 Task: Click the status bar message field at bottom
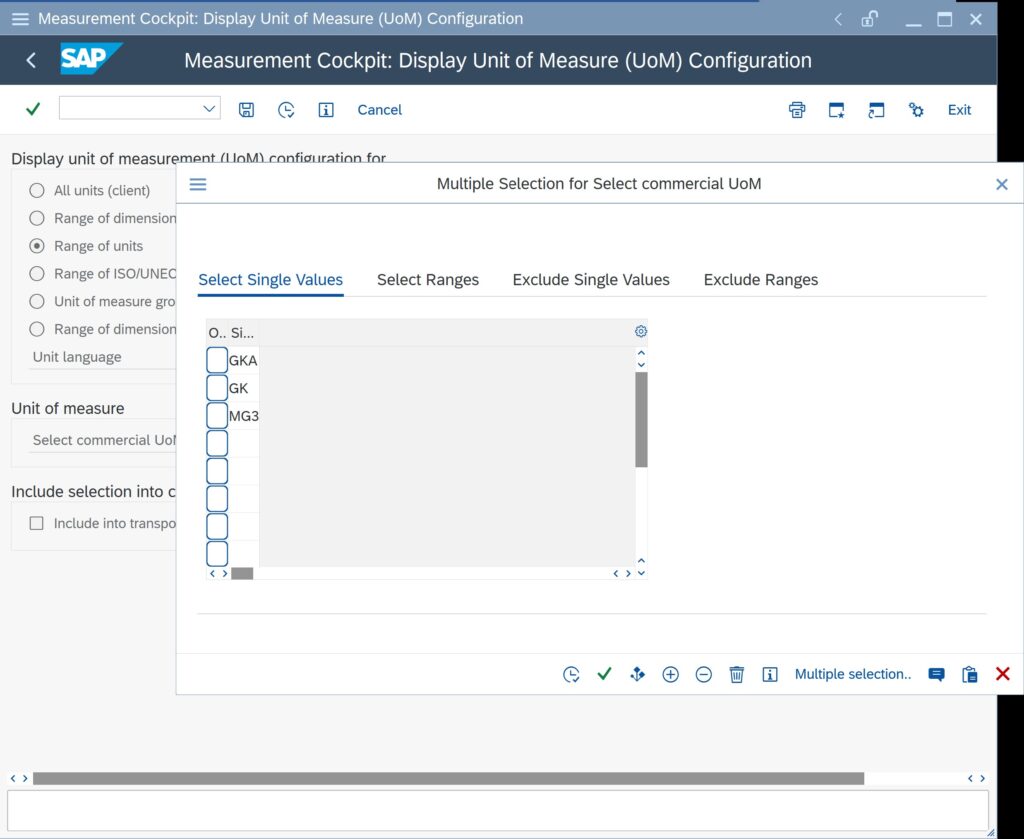click(498, 810)
